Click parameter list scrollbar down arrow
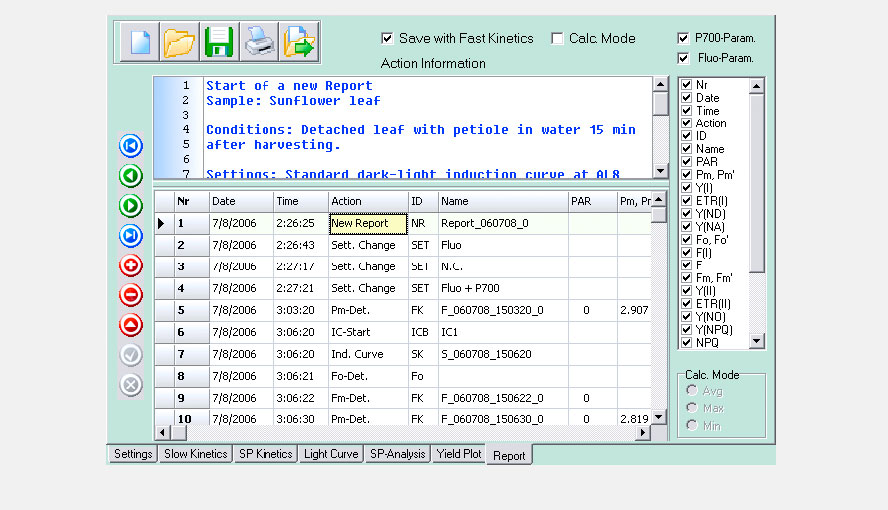Screen dimensions: 888x510 pyautogui.click(x=757, y=341)
